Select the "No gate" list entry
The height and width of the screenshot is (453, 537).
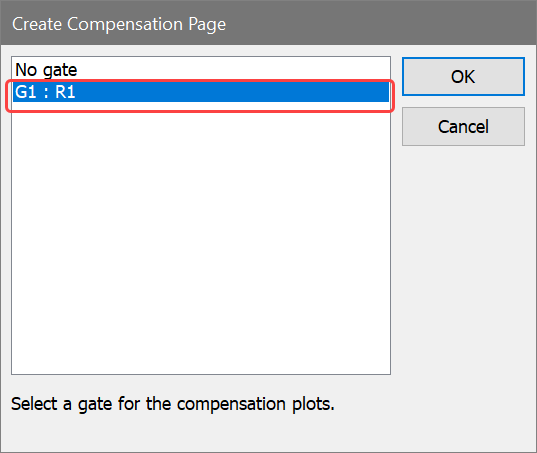point(201,70)
